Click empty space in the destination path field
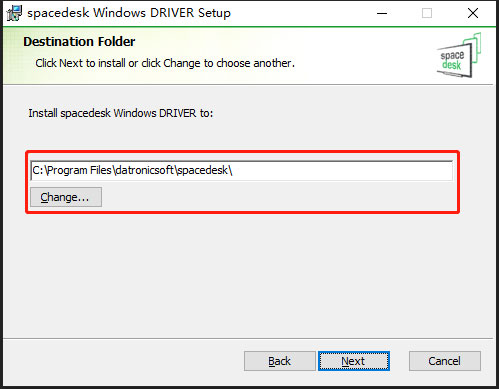This screenshot has height=389, width=499. click(x=342, y=171)
